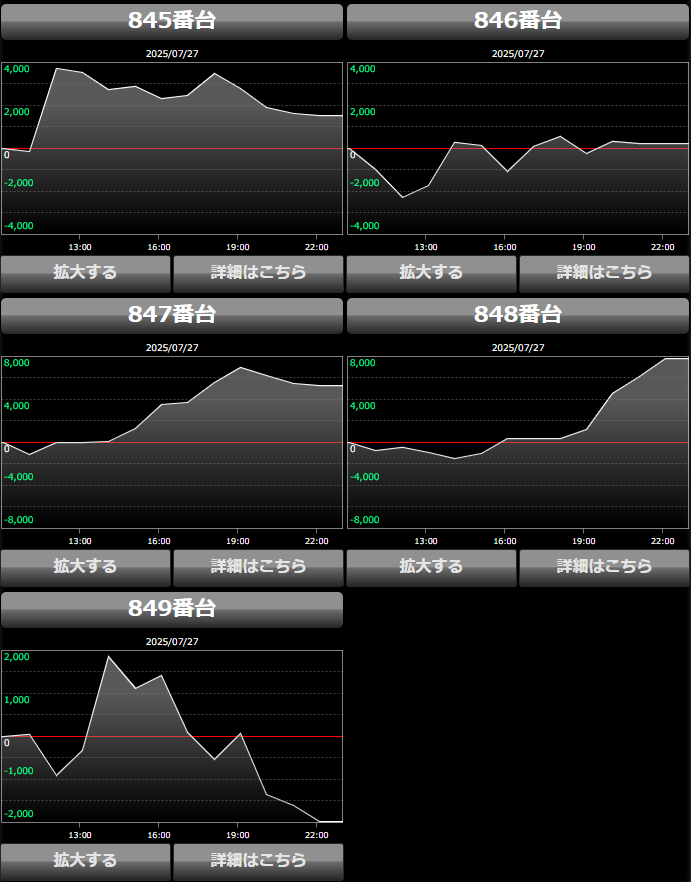
Task: Click the 22:00 axis label under 849番台 graph
Action: point(316,835)
